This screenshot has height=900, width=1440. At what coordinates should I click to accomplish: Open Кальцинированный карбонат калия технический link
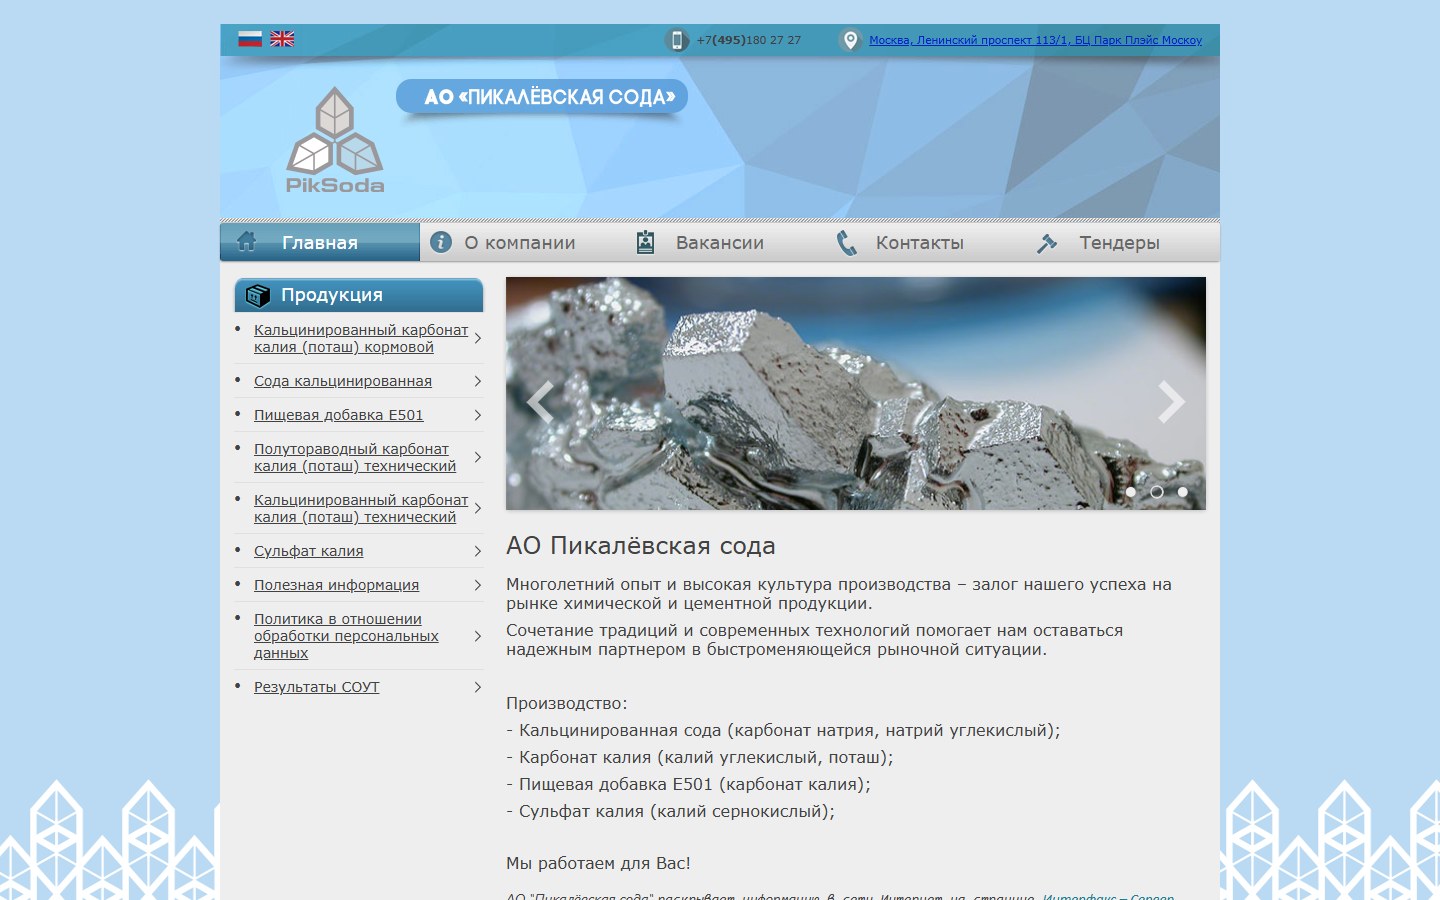[361, 508]
